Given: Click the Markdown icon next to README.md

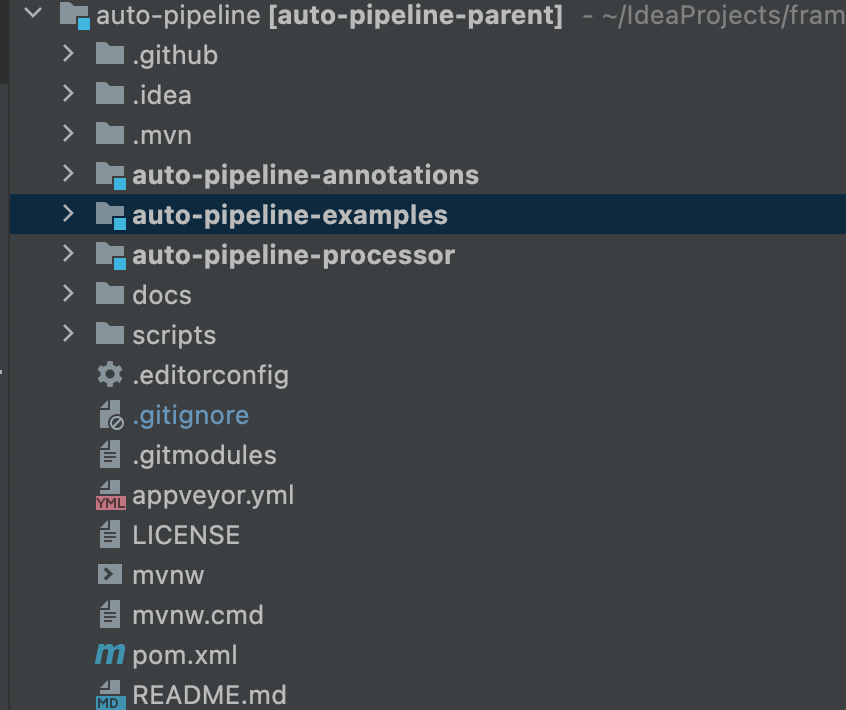Looking at the screenshot, I should pos(110,695).
